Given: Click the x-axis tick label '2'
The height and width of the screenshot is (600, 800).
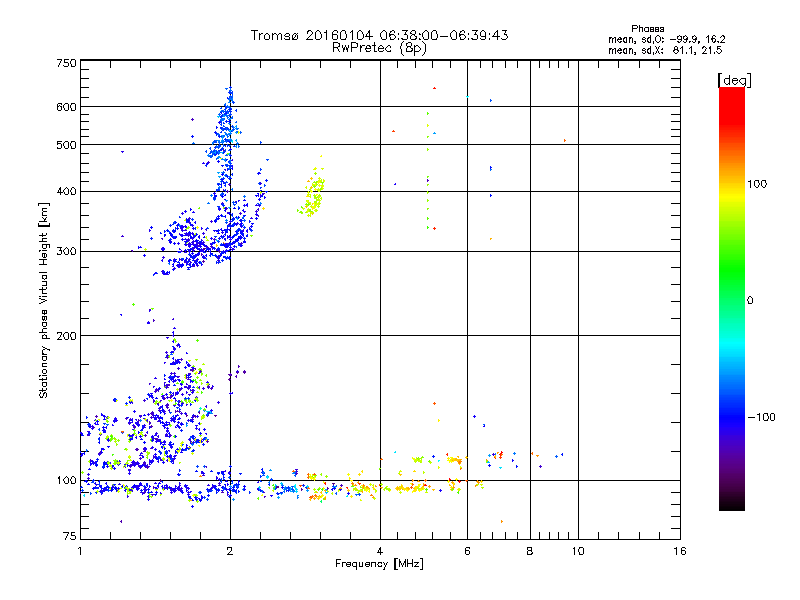Looking at the screenshot, I should [x=230, y=551].
